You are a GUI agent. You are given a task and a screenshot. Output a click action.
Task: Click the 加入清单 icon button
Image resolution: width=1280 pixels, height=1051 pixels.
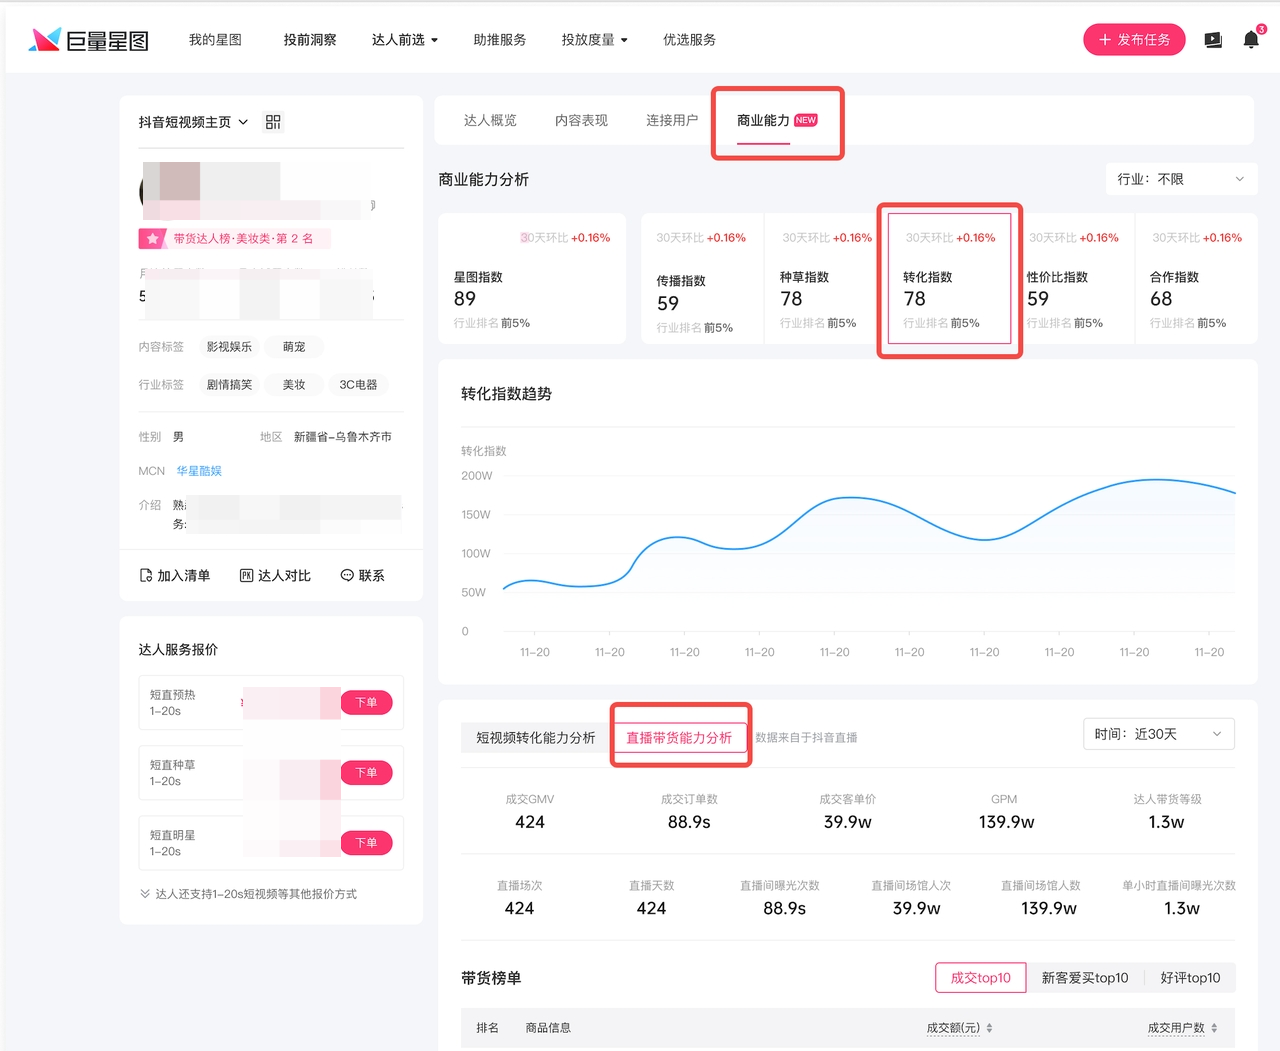tap(146, 576)
